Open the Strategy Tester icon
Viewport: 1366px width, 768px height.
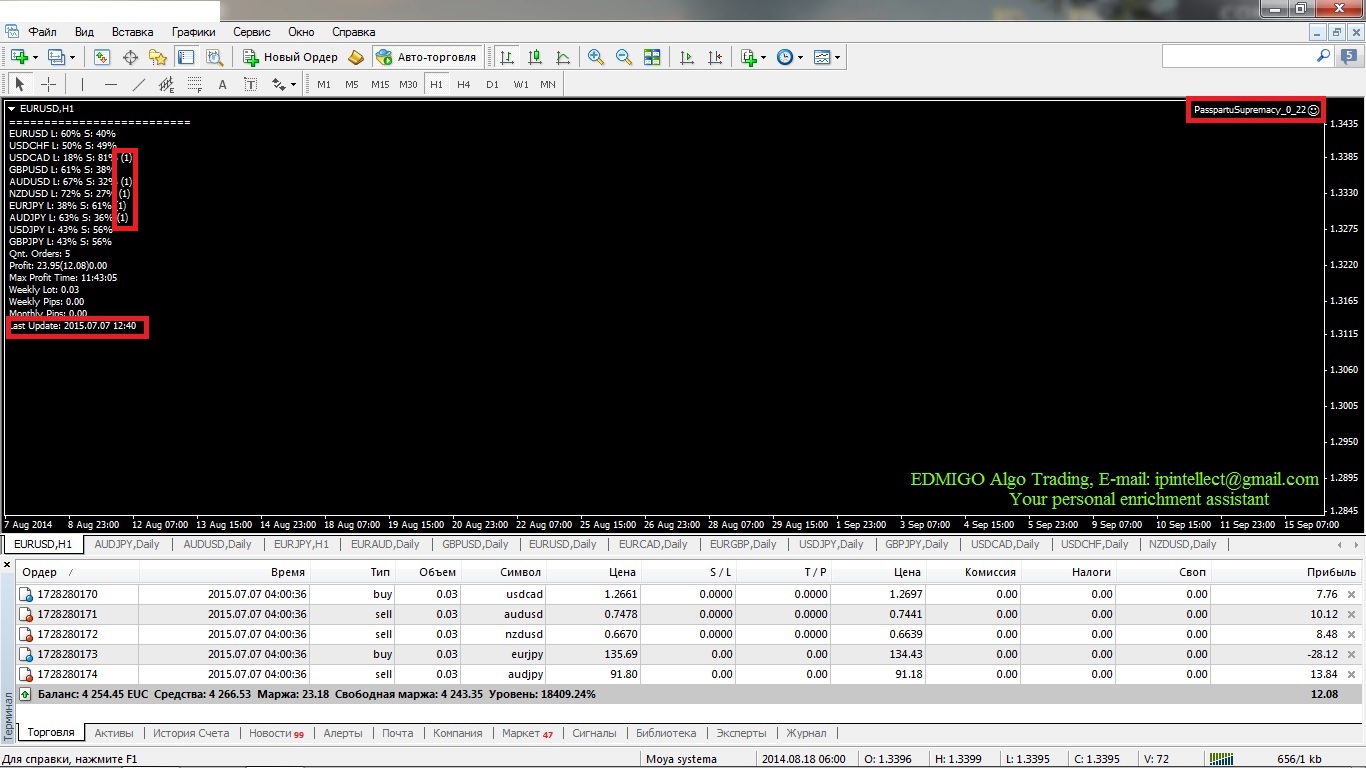214,57
